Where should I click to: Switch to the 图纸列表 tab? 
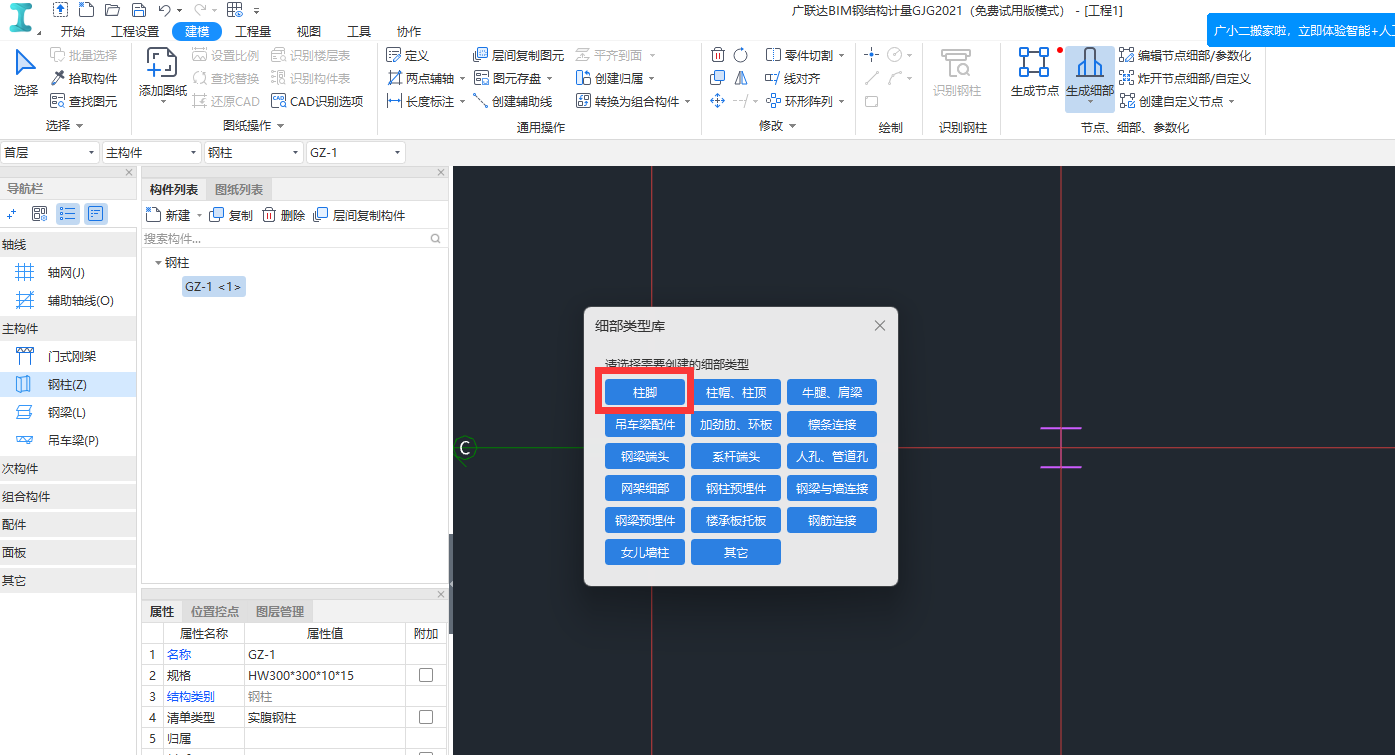point(239,190)
